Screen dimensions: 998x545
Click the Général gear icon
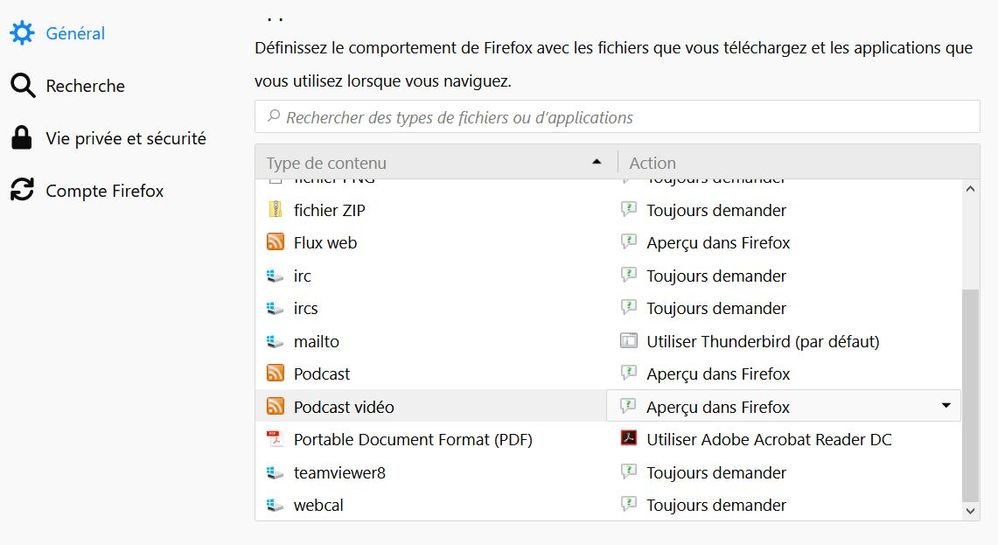click(22, 33)
